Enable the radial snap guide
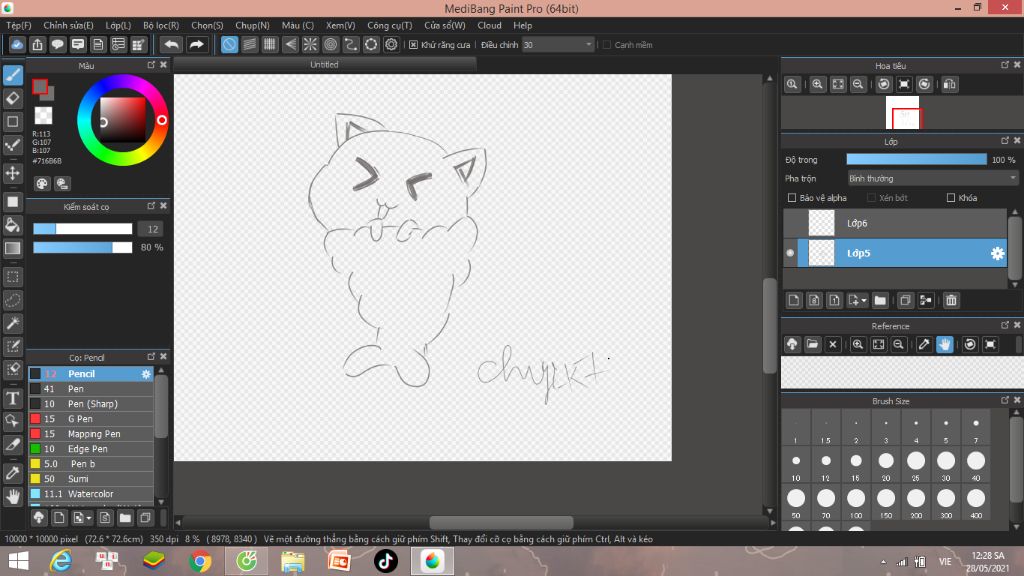 pos(310,44)
